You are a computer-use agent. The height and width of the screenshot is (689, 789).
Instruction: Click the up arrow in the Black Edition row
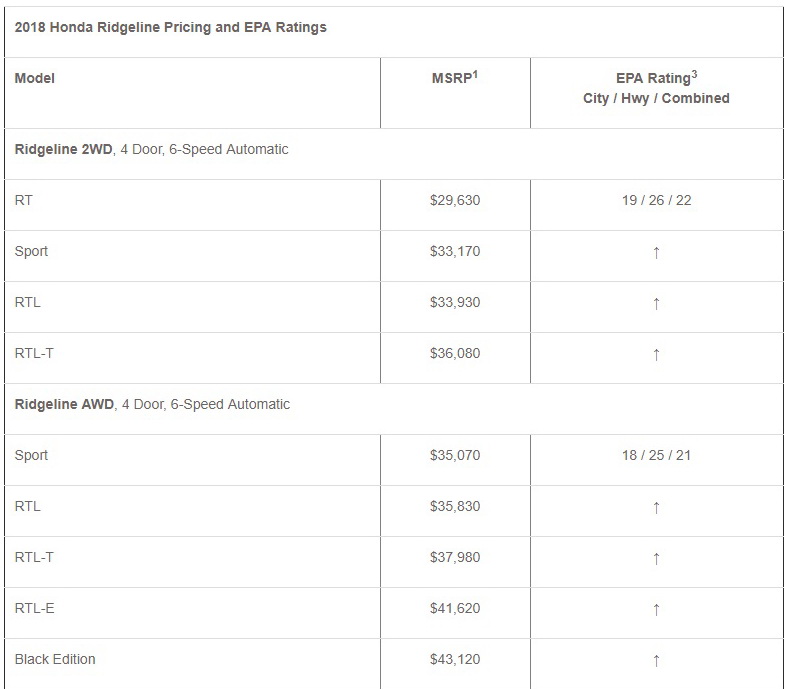click(656, 660)
